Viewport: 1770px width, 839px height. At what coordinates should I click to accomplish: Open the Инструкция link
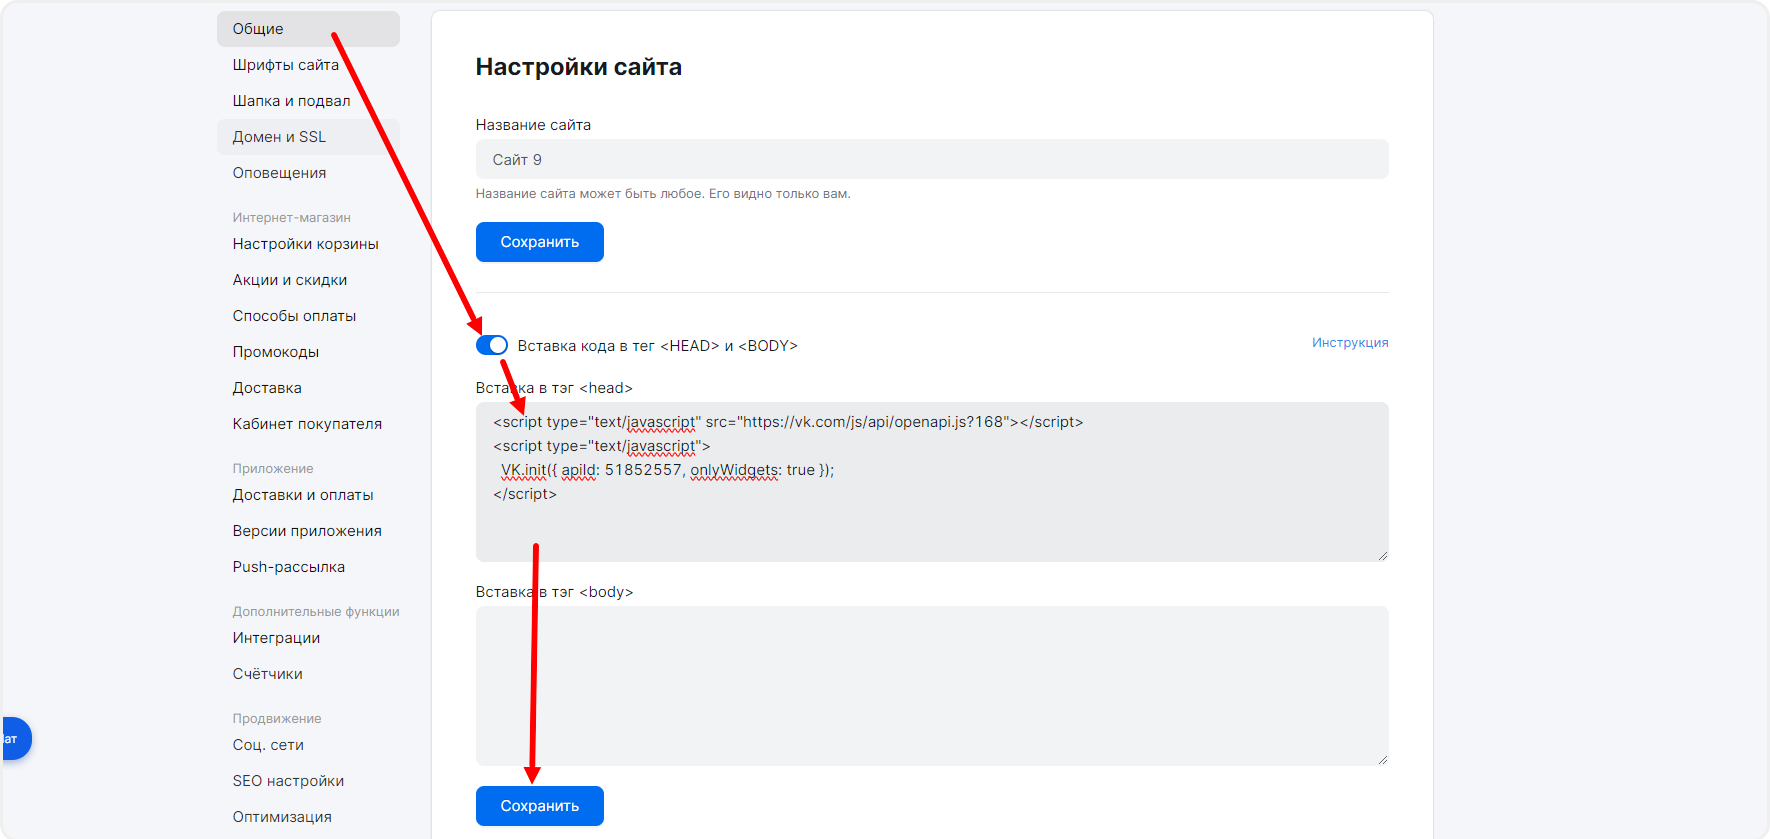(1349, 343)
